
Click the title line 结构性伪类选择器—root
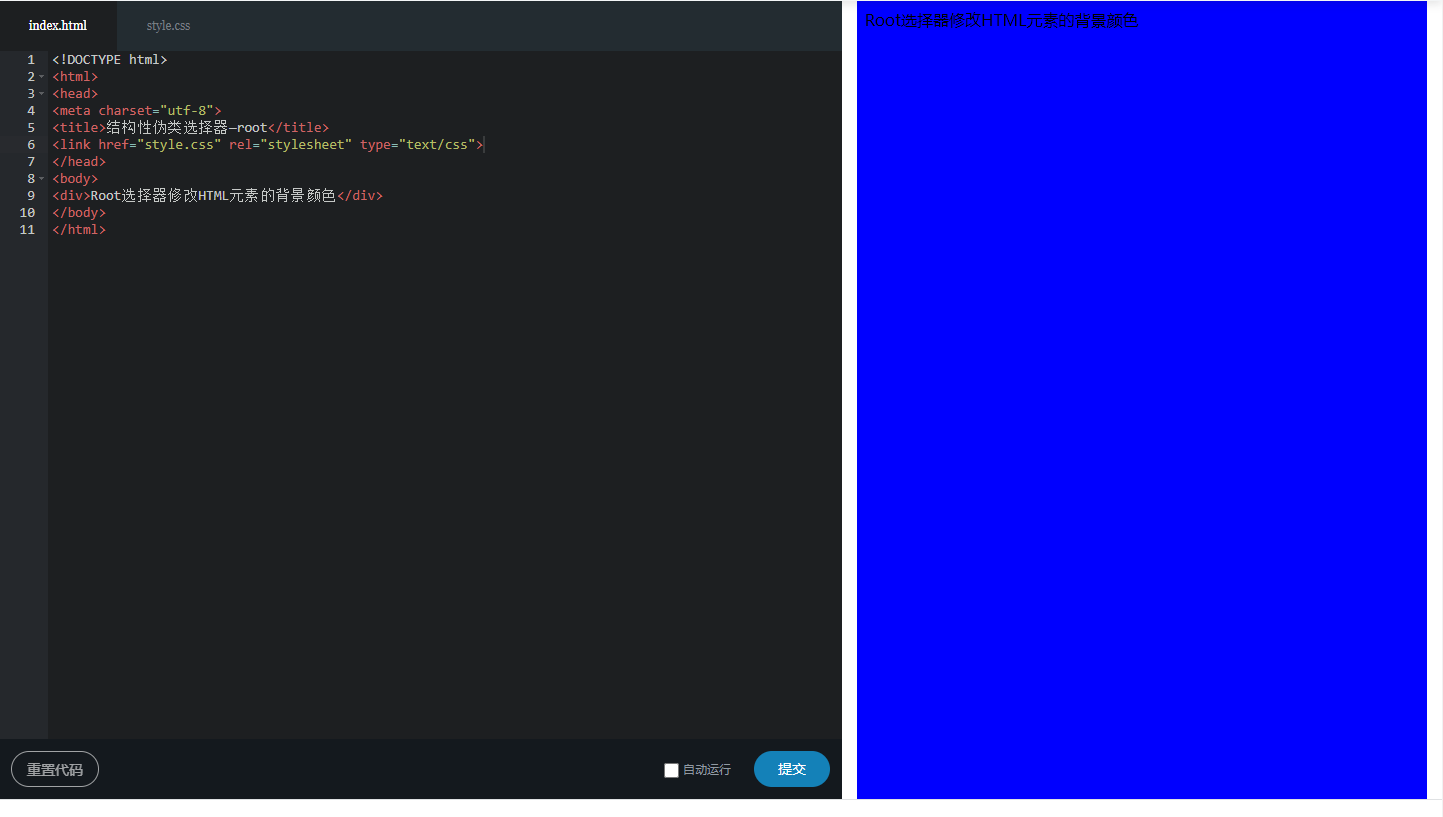point(191,128)
